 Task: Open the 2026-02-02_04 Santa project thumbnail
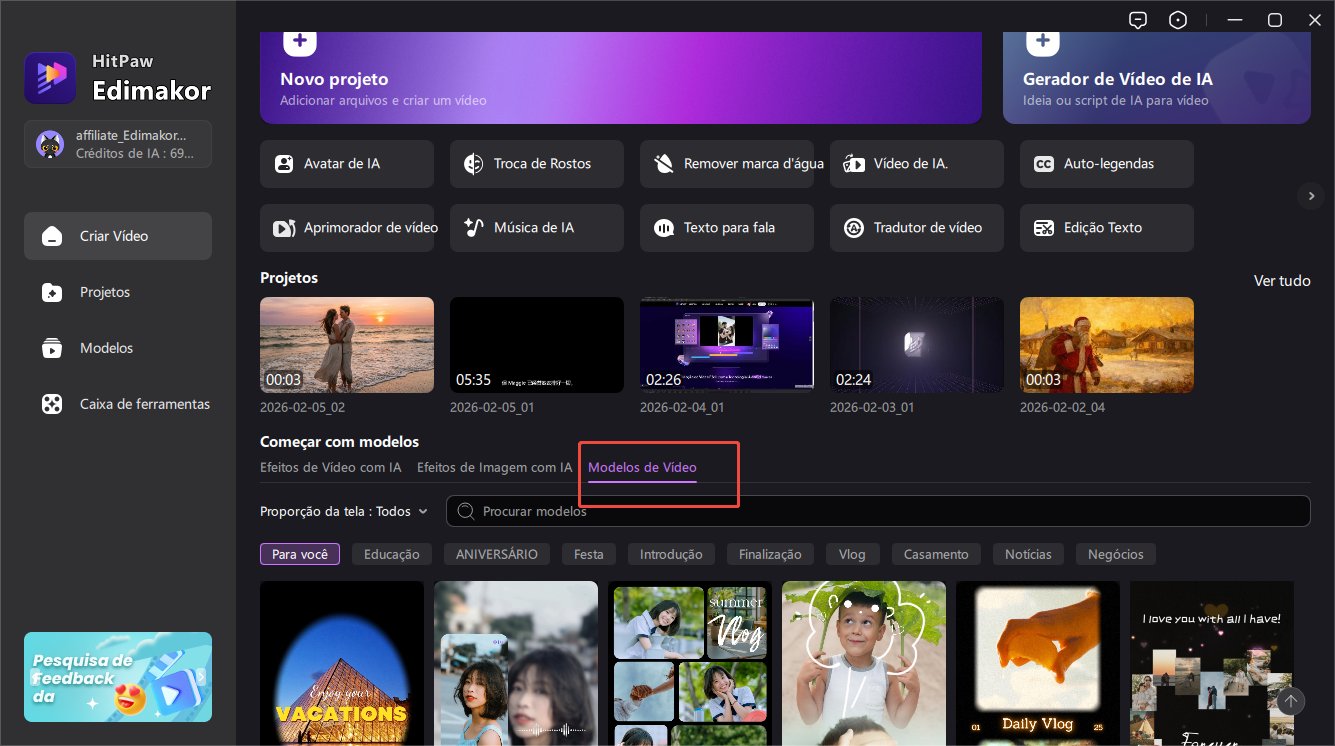coord(1106,345)
